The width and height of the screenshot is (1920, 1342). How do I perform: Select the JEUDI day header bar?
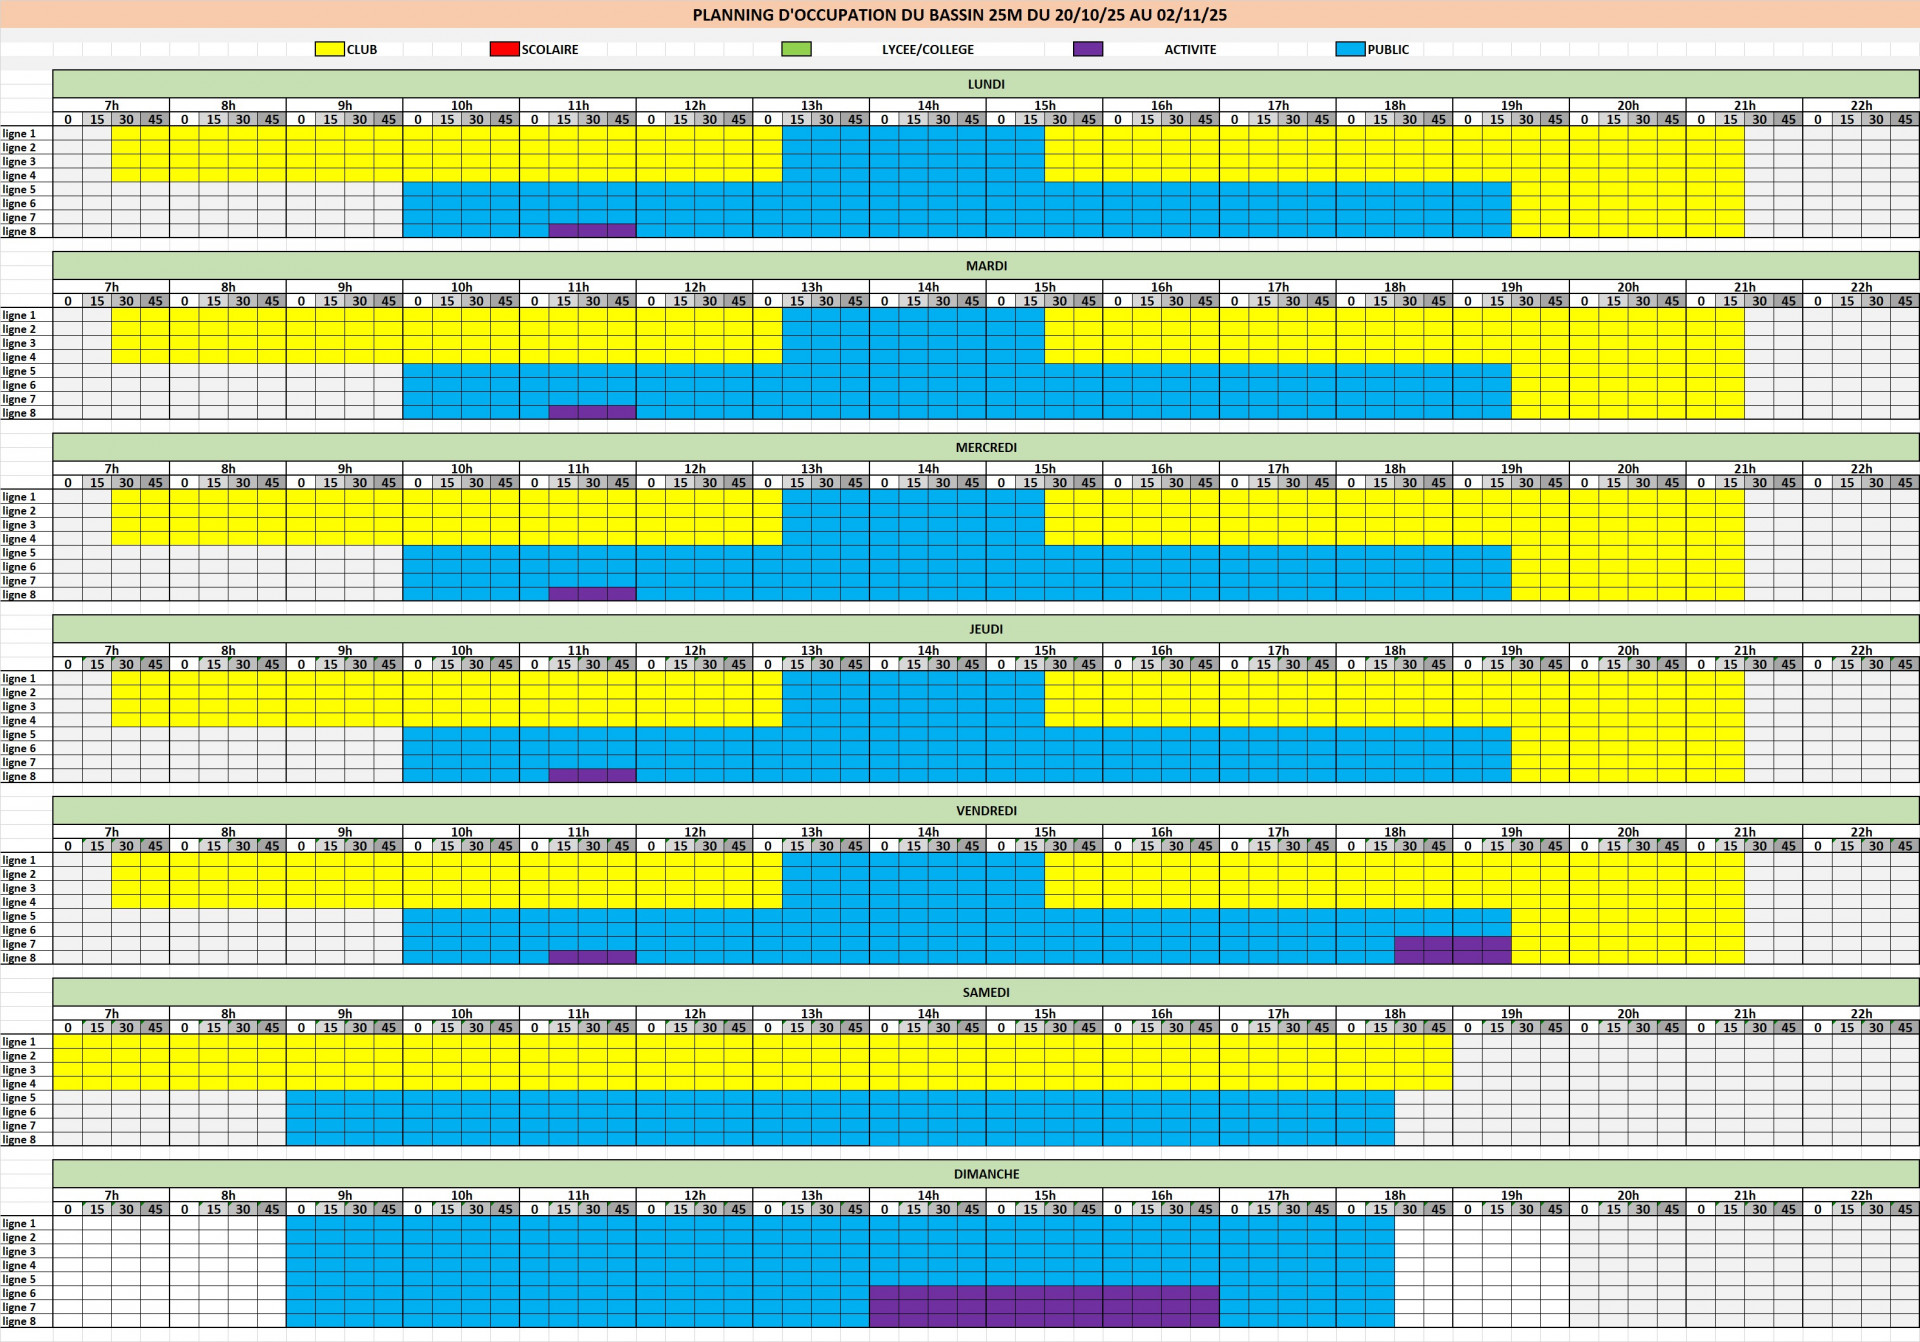pos(985,629)
